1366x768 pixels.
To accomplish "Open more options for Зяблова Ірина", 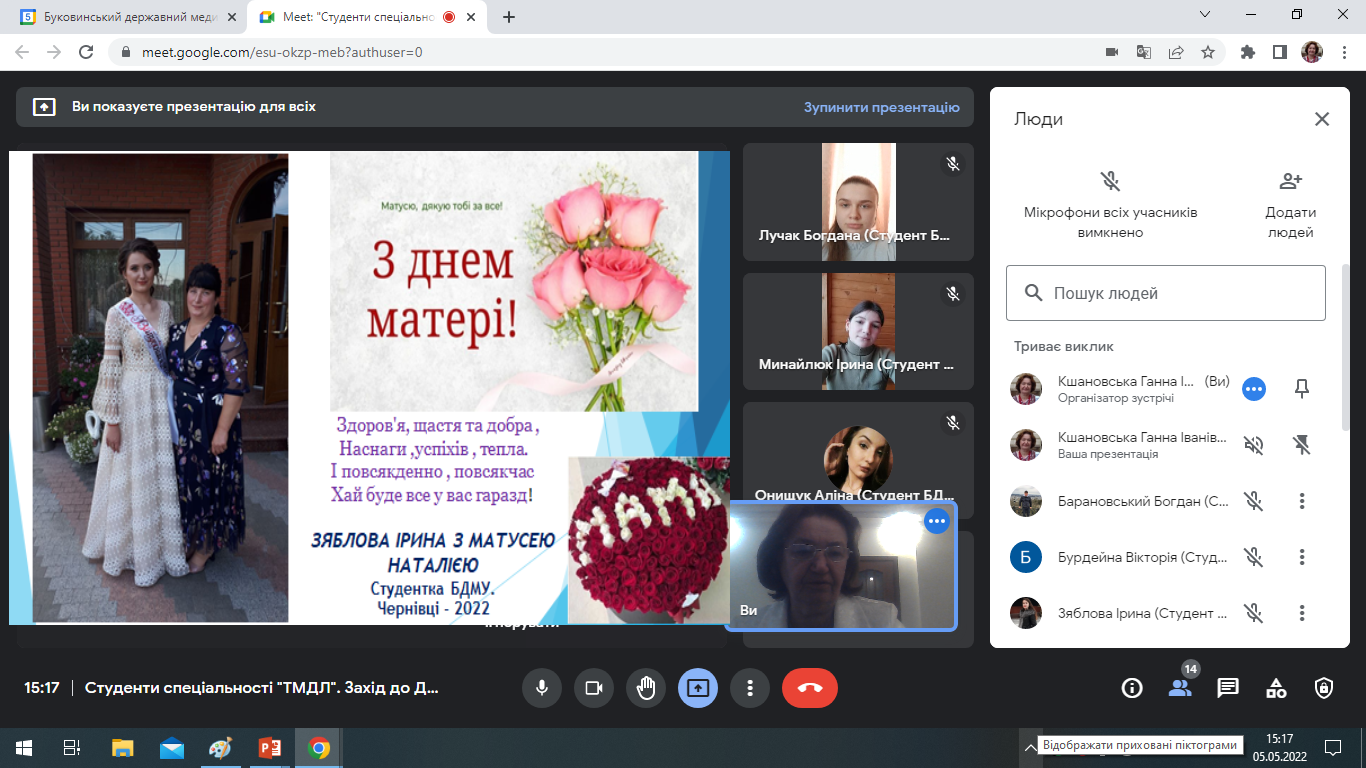I will click(1302, 613).
